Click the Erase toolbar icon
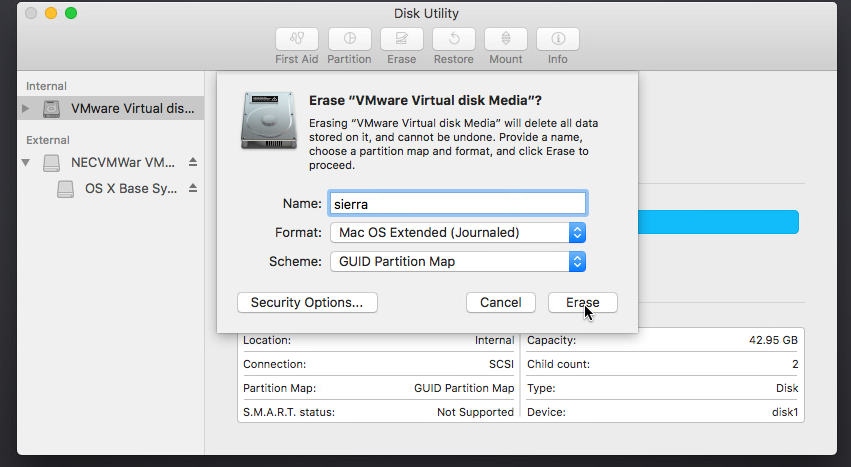Screen dimensions: 851x467 (x=402, y=39)
